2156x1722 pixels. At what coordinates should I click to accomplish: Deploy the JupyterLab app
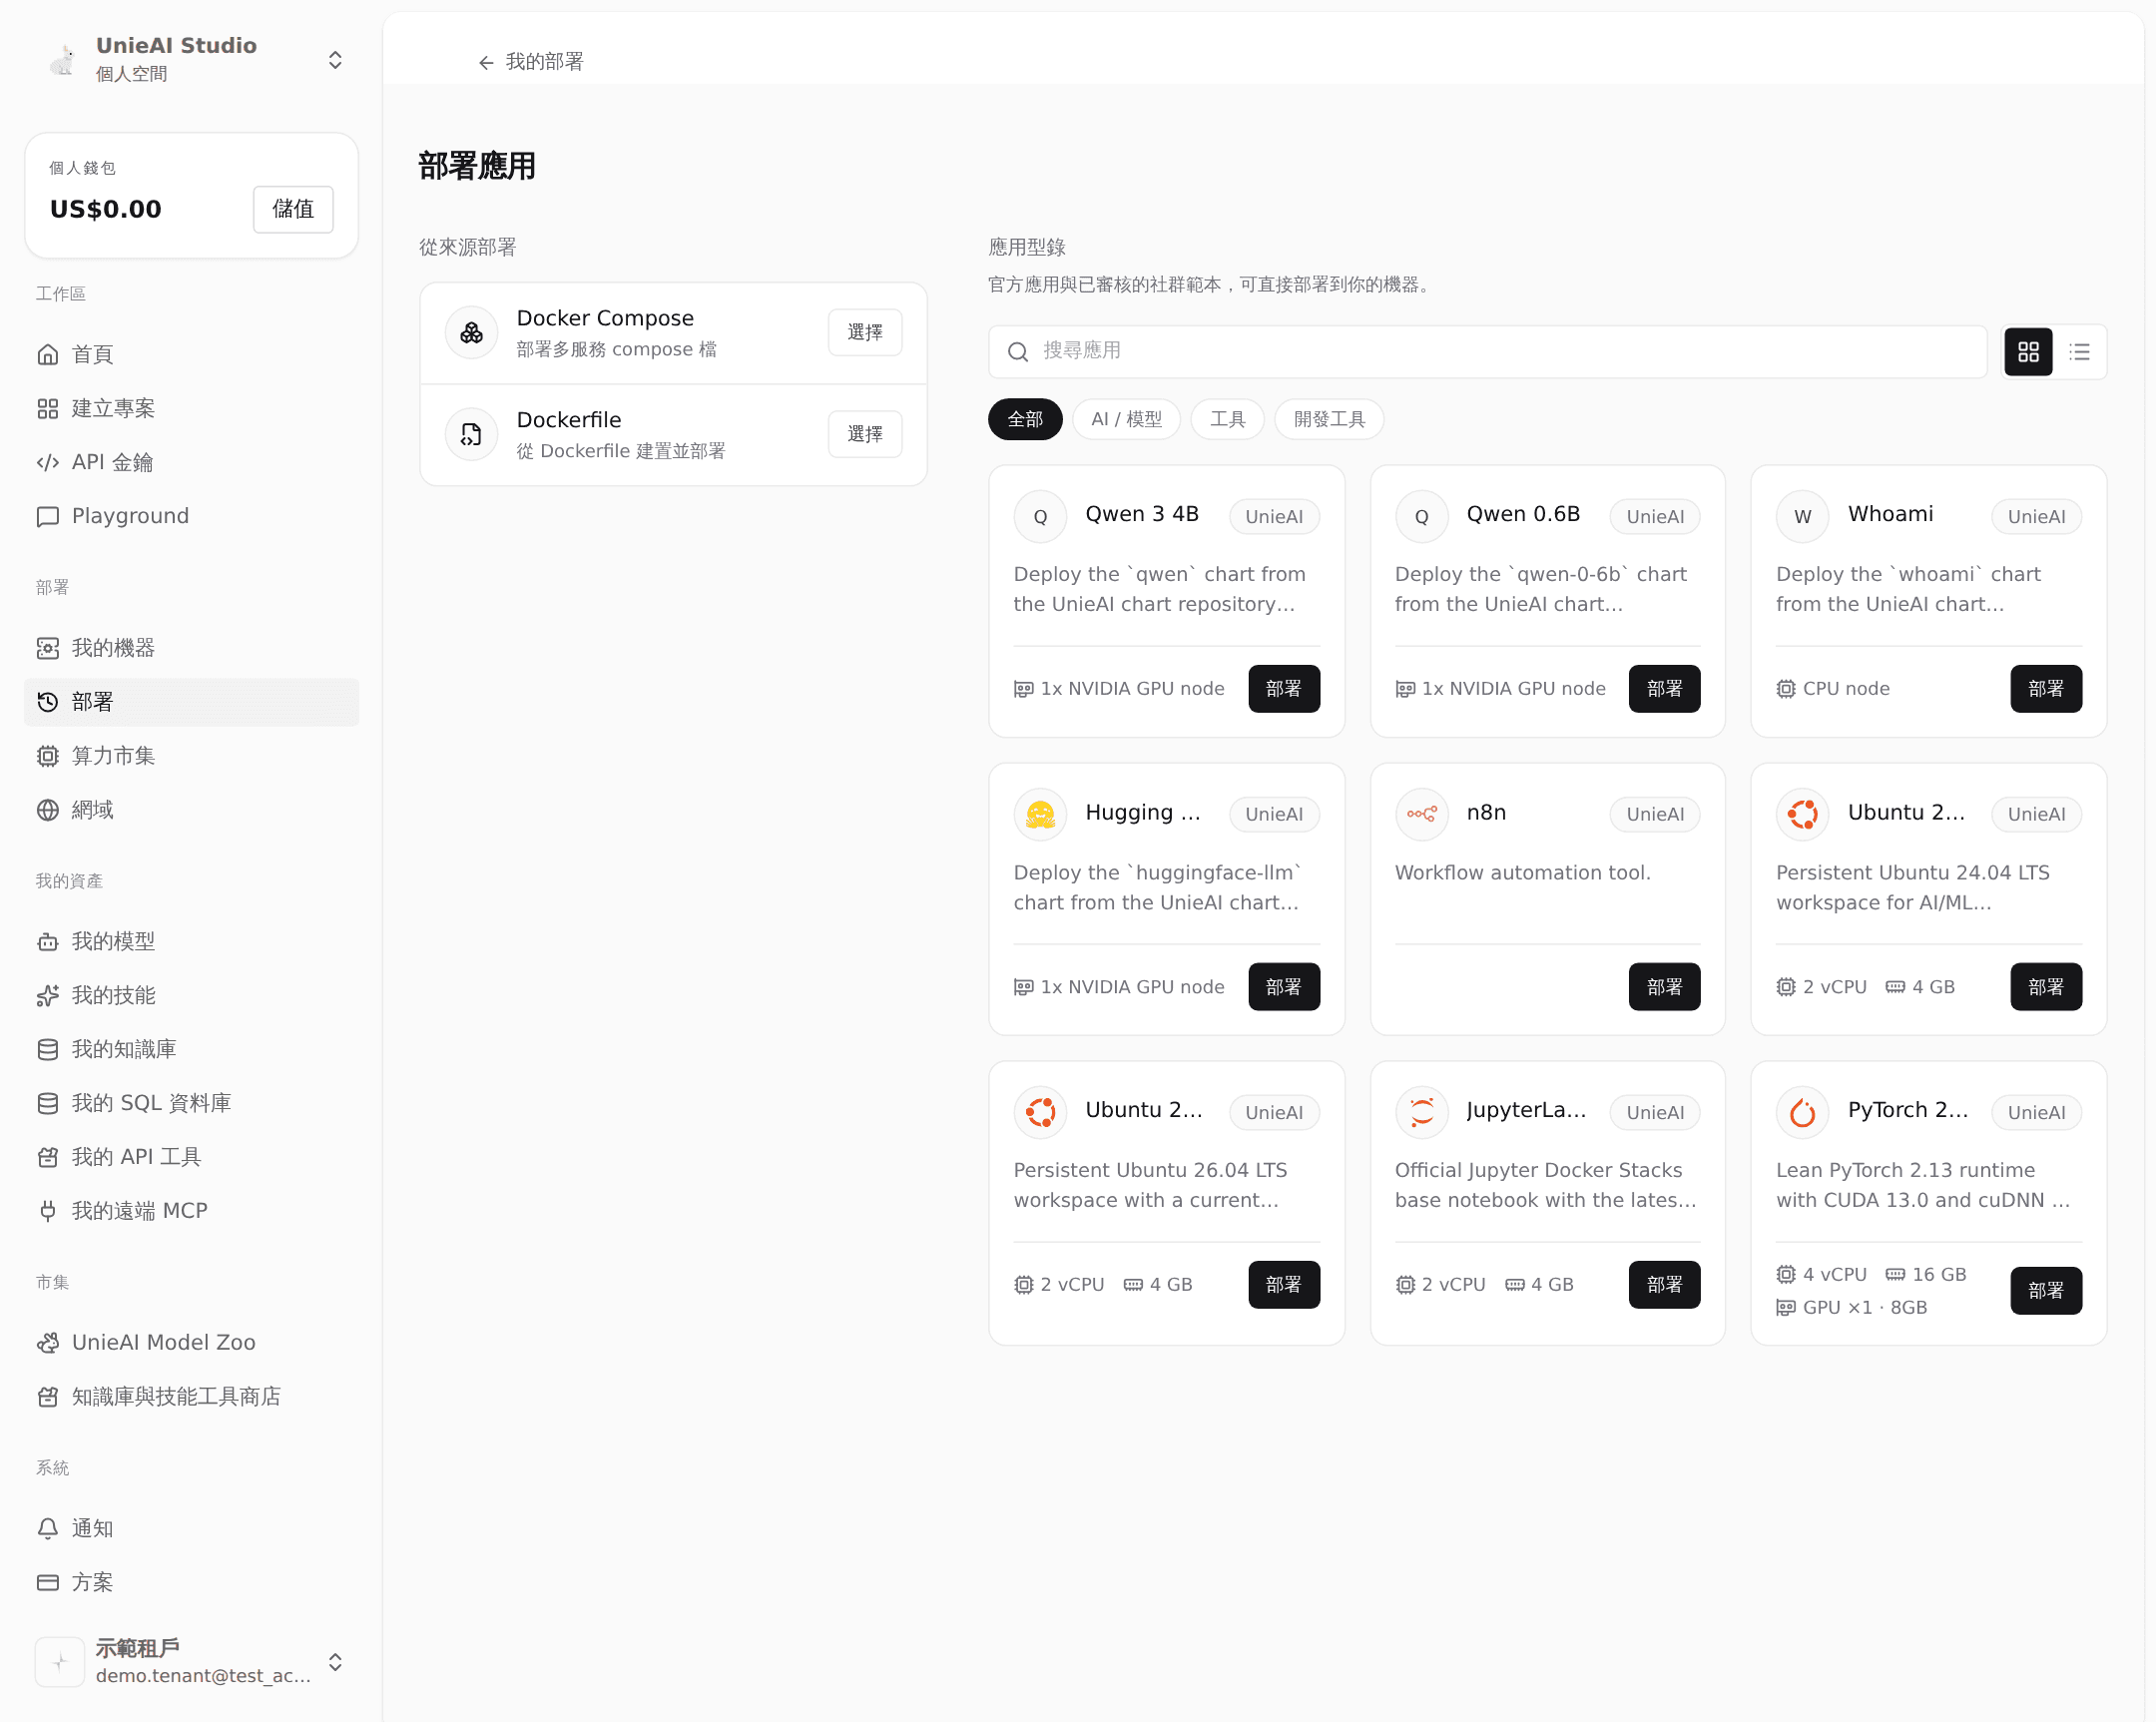(1664, 1284)
